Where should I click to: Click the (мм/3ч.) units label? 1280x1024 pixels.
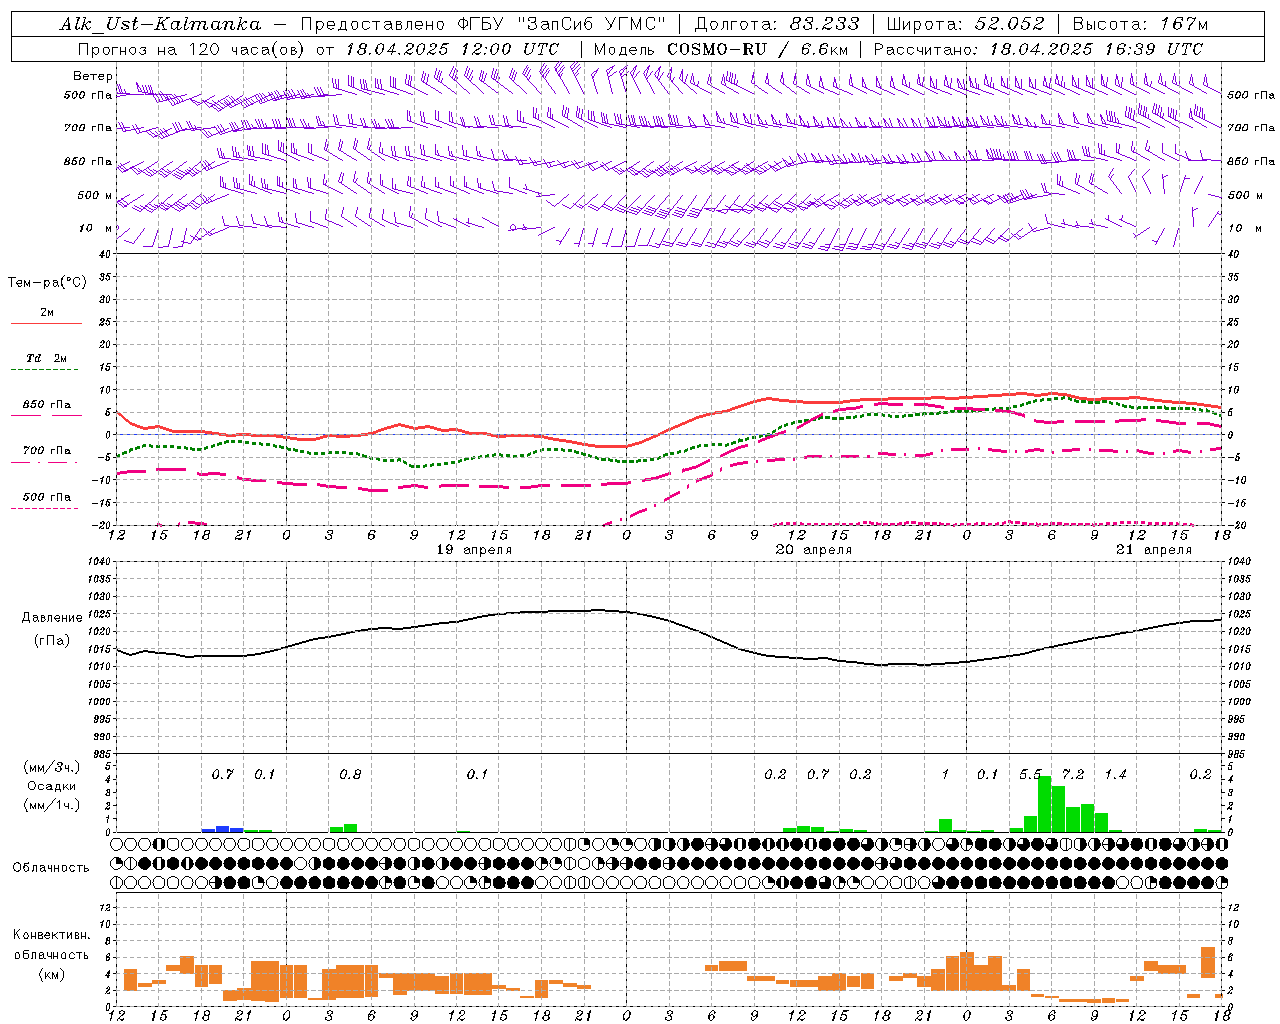pyautogui.click(x=52, y=767)
